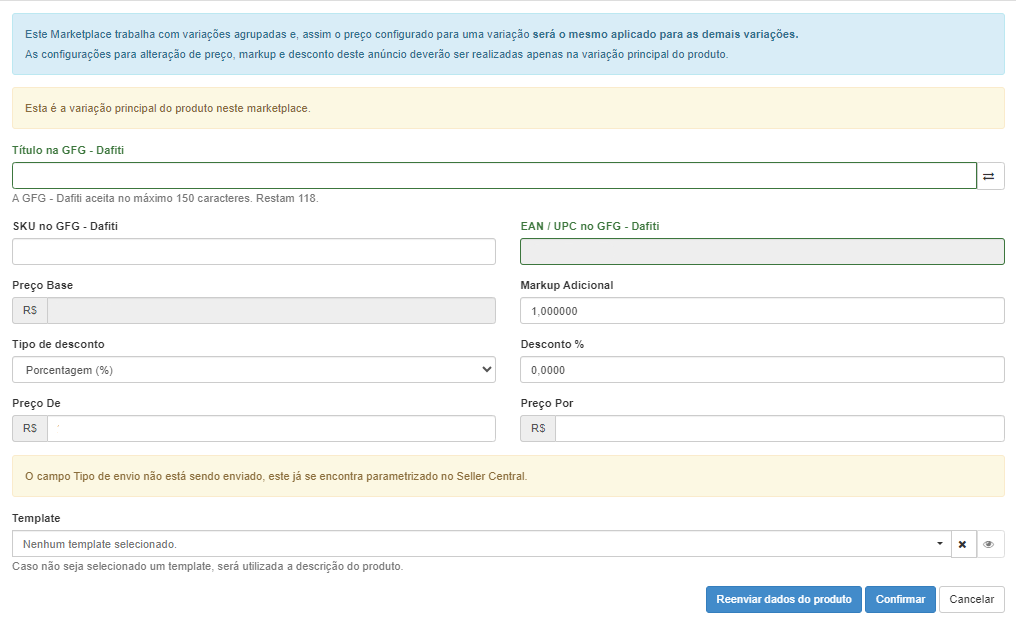Click the template description fallback hint text
The image size is (1016, 623).
(x=207, y=566)
